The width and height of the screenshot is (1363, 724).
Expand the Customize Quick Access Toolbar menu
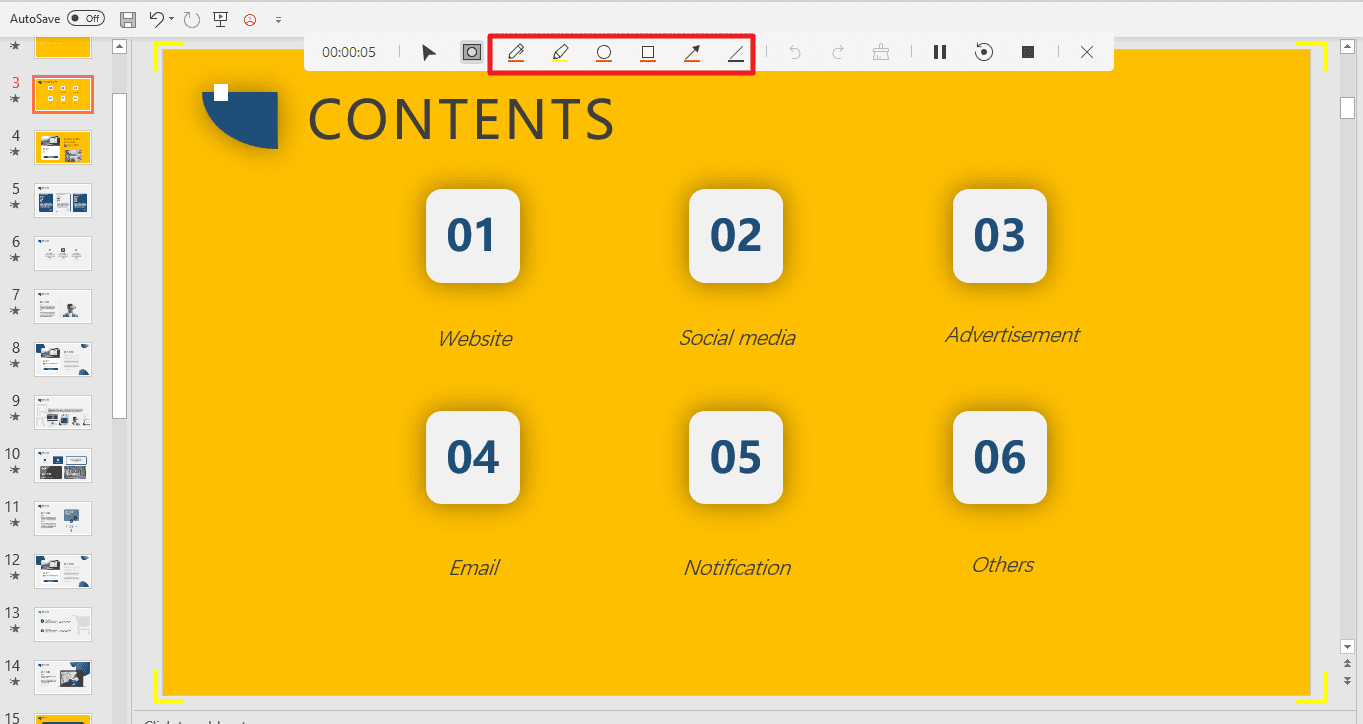(x=278, y=19)
